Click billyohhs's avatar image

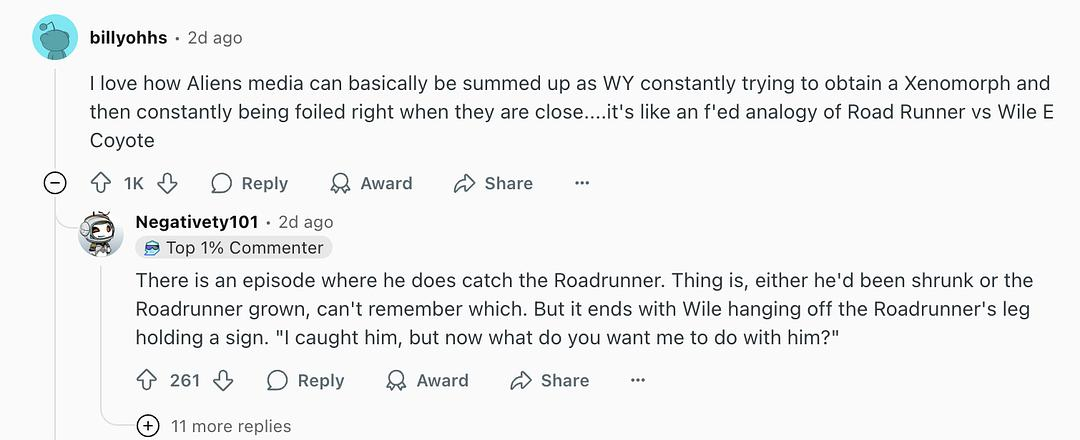(56, 38)
